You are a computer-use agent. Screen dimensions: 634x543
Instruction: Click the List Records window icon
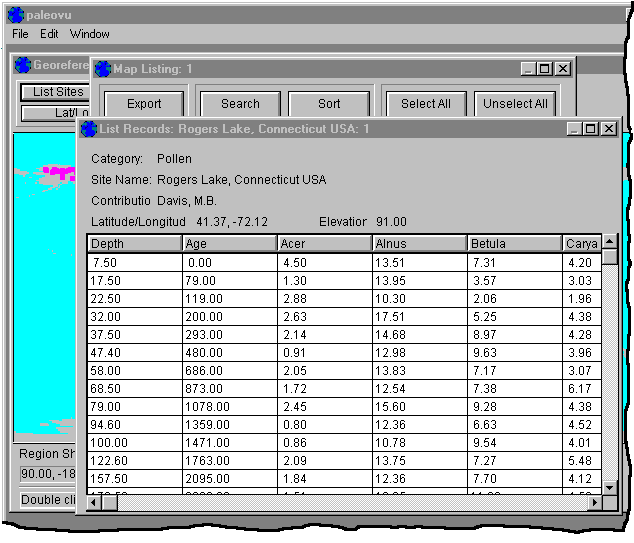(x=88, y=129)
